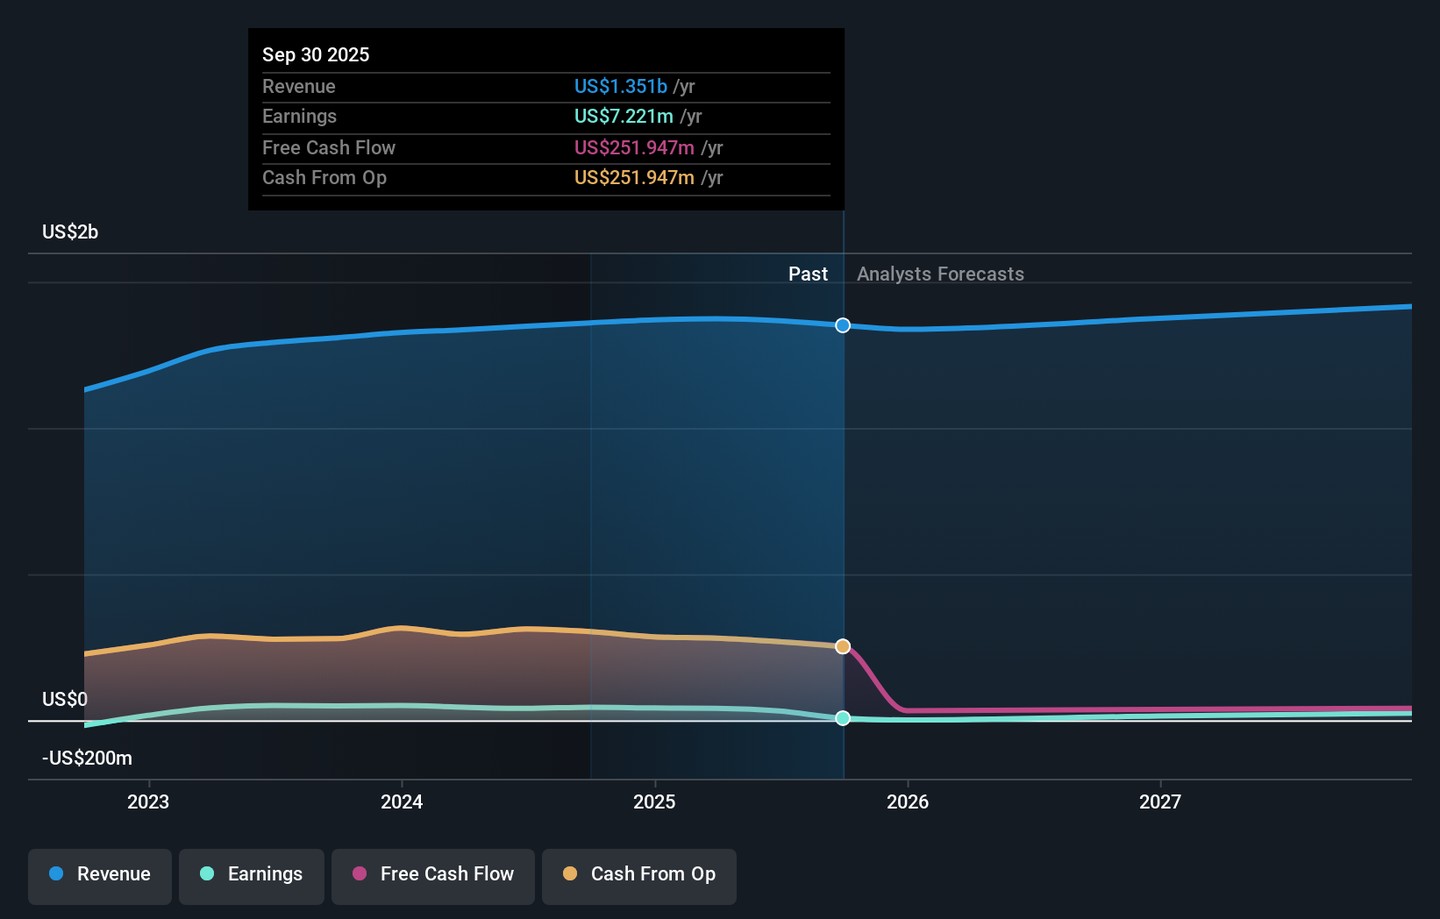Click the "Past" section label
This screenshot has height=919, width=1440.
807,274
